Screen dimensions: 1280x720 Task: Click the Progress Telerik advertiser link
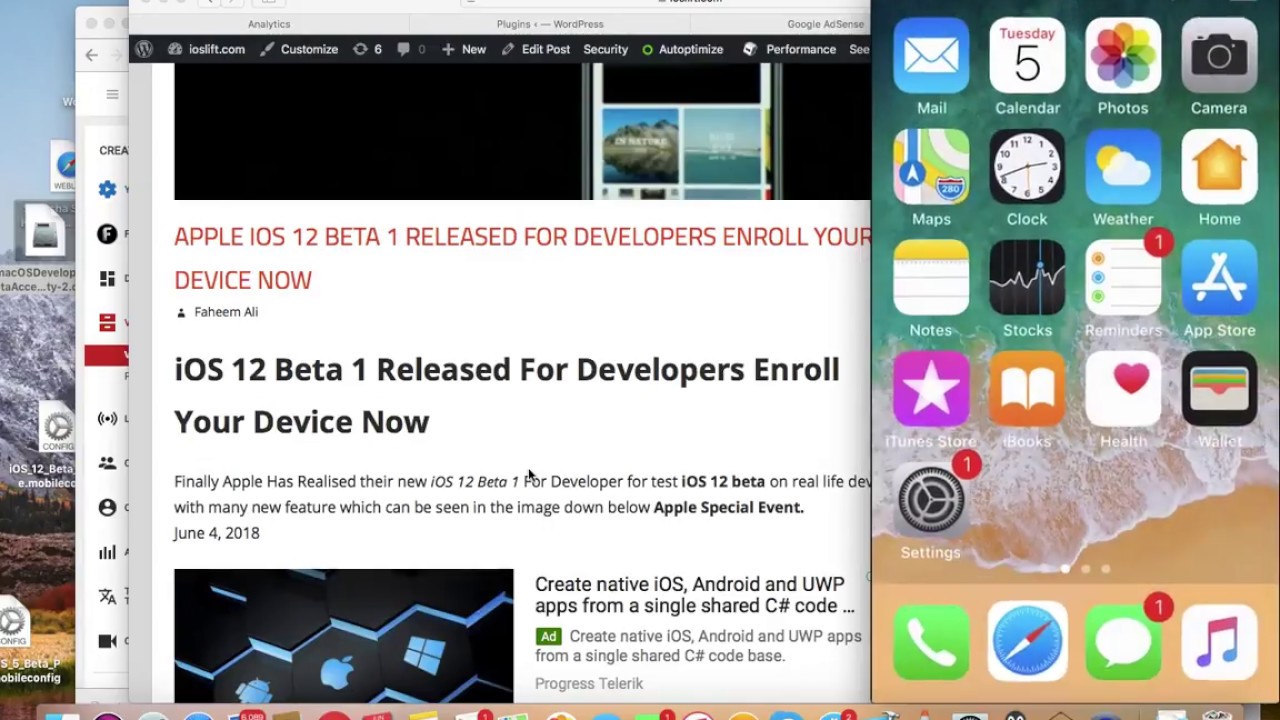589,684
